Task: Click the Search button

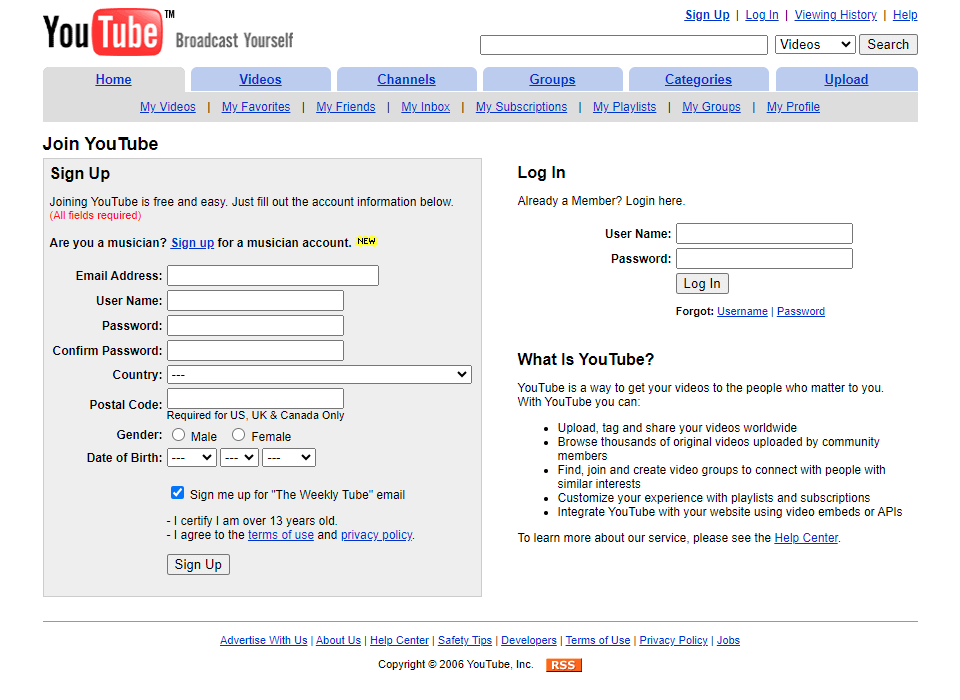Action: 888,45
